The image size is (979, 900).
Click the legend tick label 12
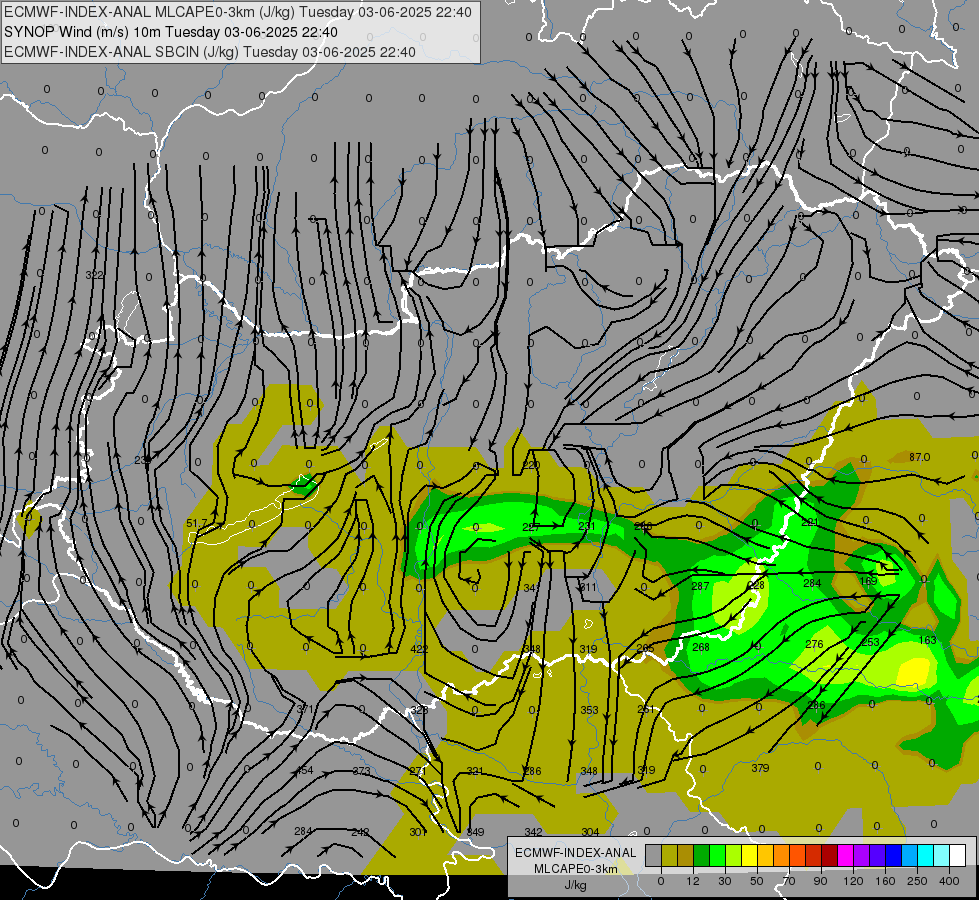pos(692,881)
